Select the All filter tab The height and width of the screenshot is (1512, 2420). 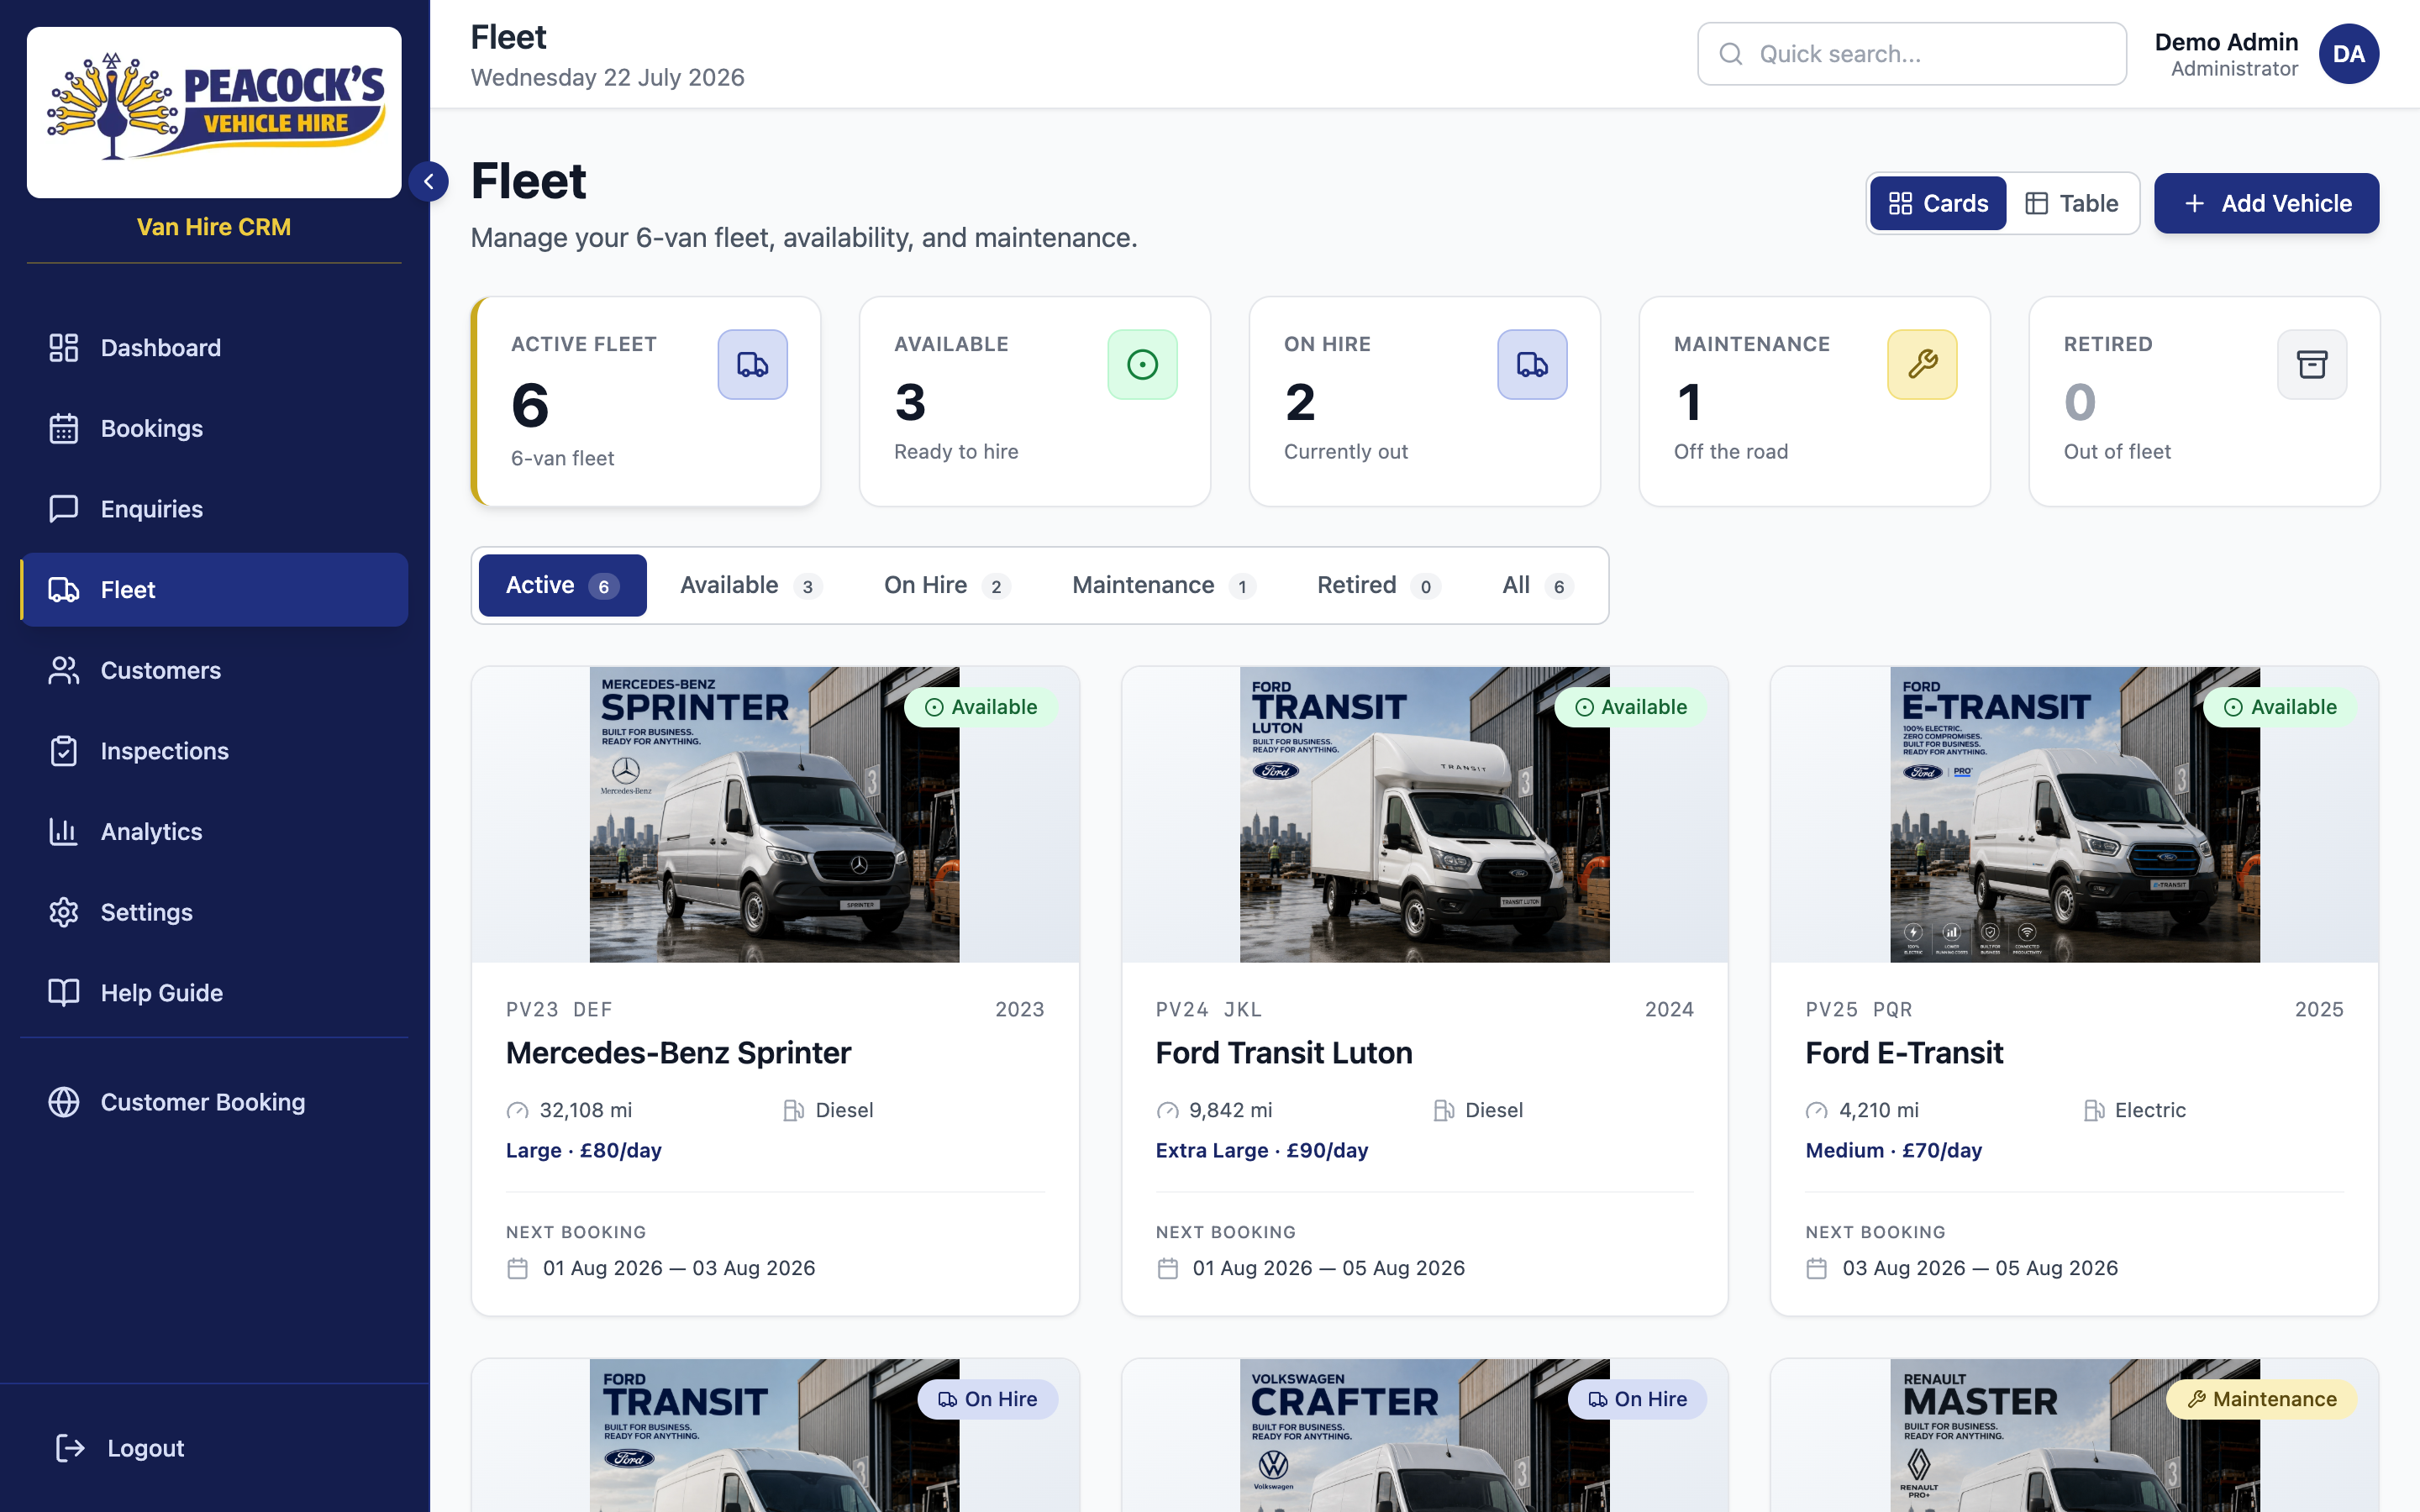[1537, 586]
